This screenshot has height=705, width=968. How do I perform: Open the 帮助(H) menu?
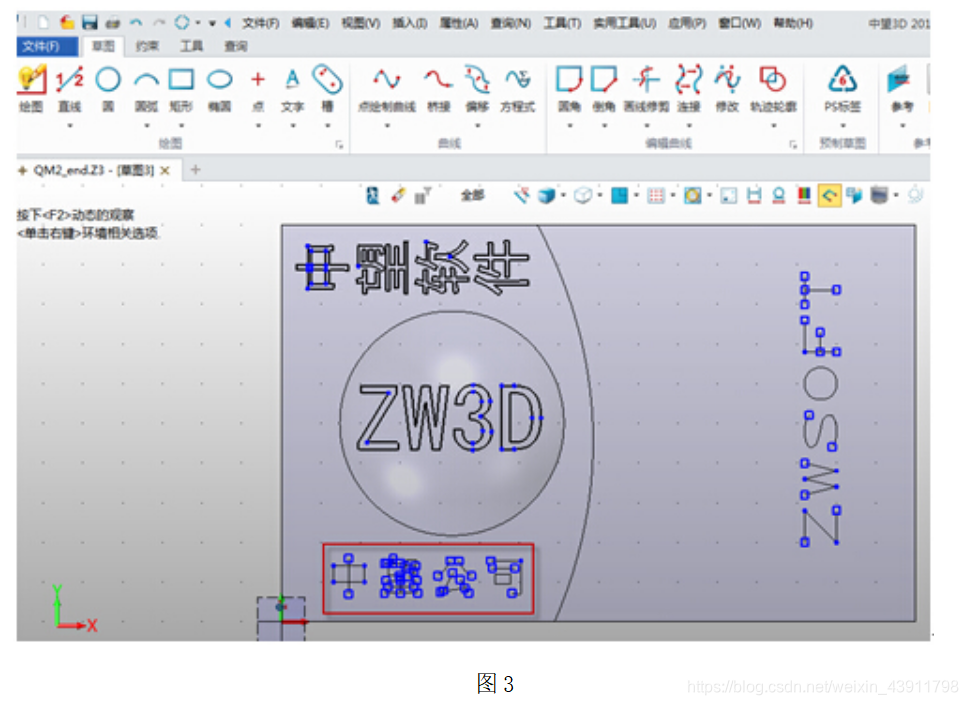coord(793,23)
